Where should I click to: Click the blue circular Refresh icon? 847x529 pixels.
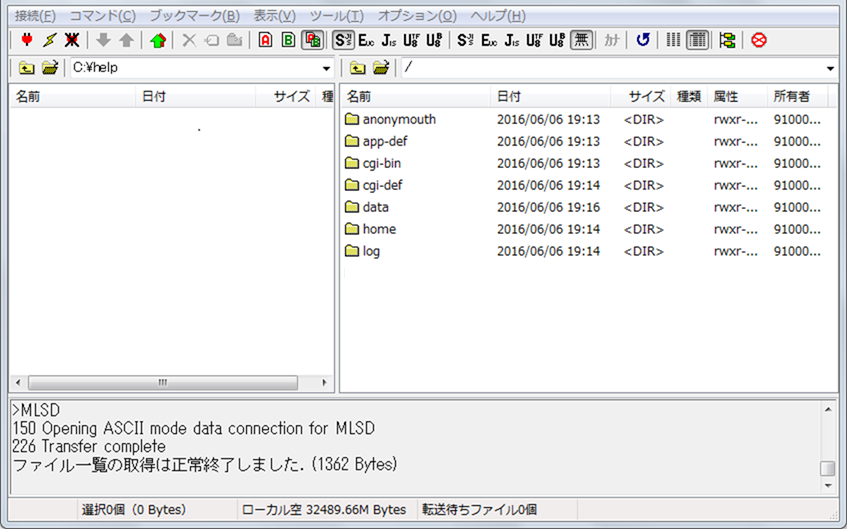[x=642, y=40]
